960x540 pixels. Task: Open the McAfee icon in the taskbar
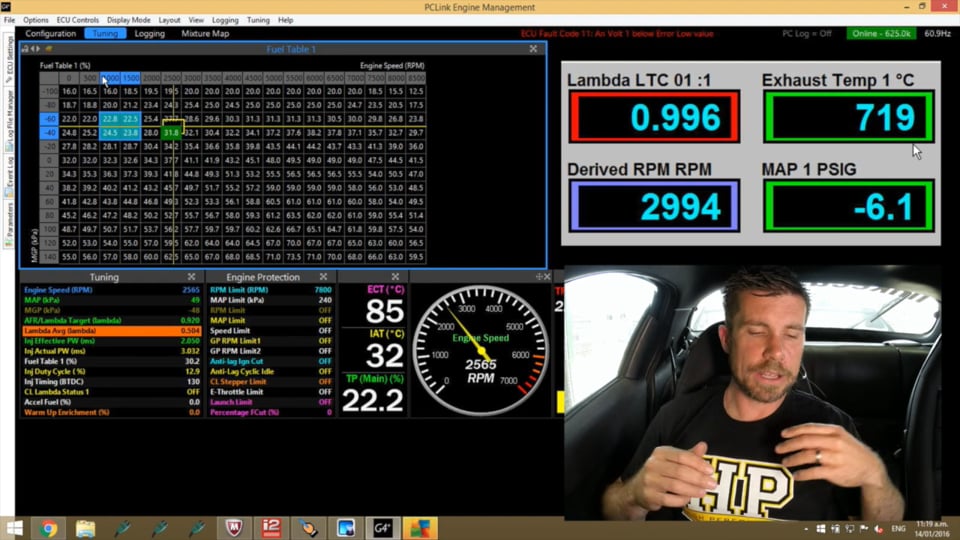pyautogui.click(x=234, y=528)
